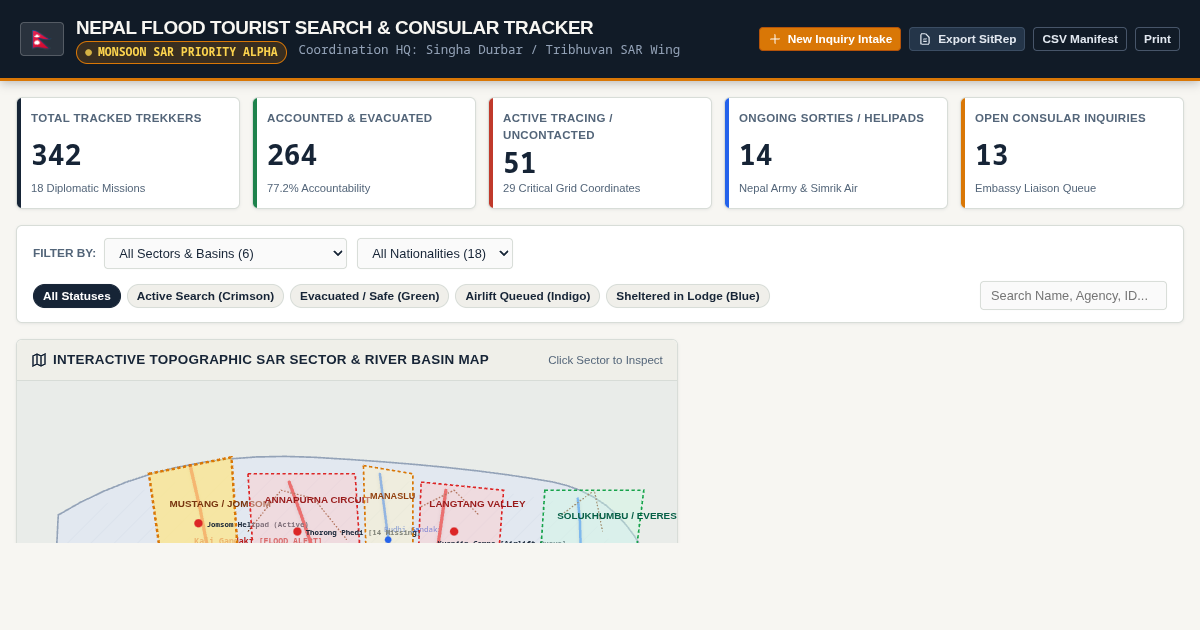
Task: Focus the Search Name, Agency, ID field
Action: (x=1073, y=295)
